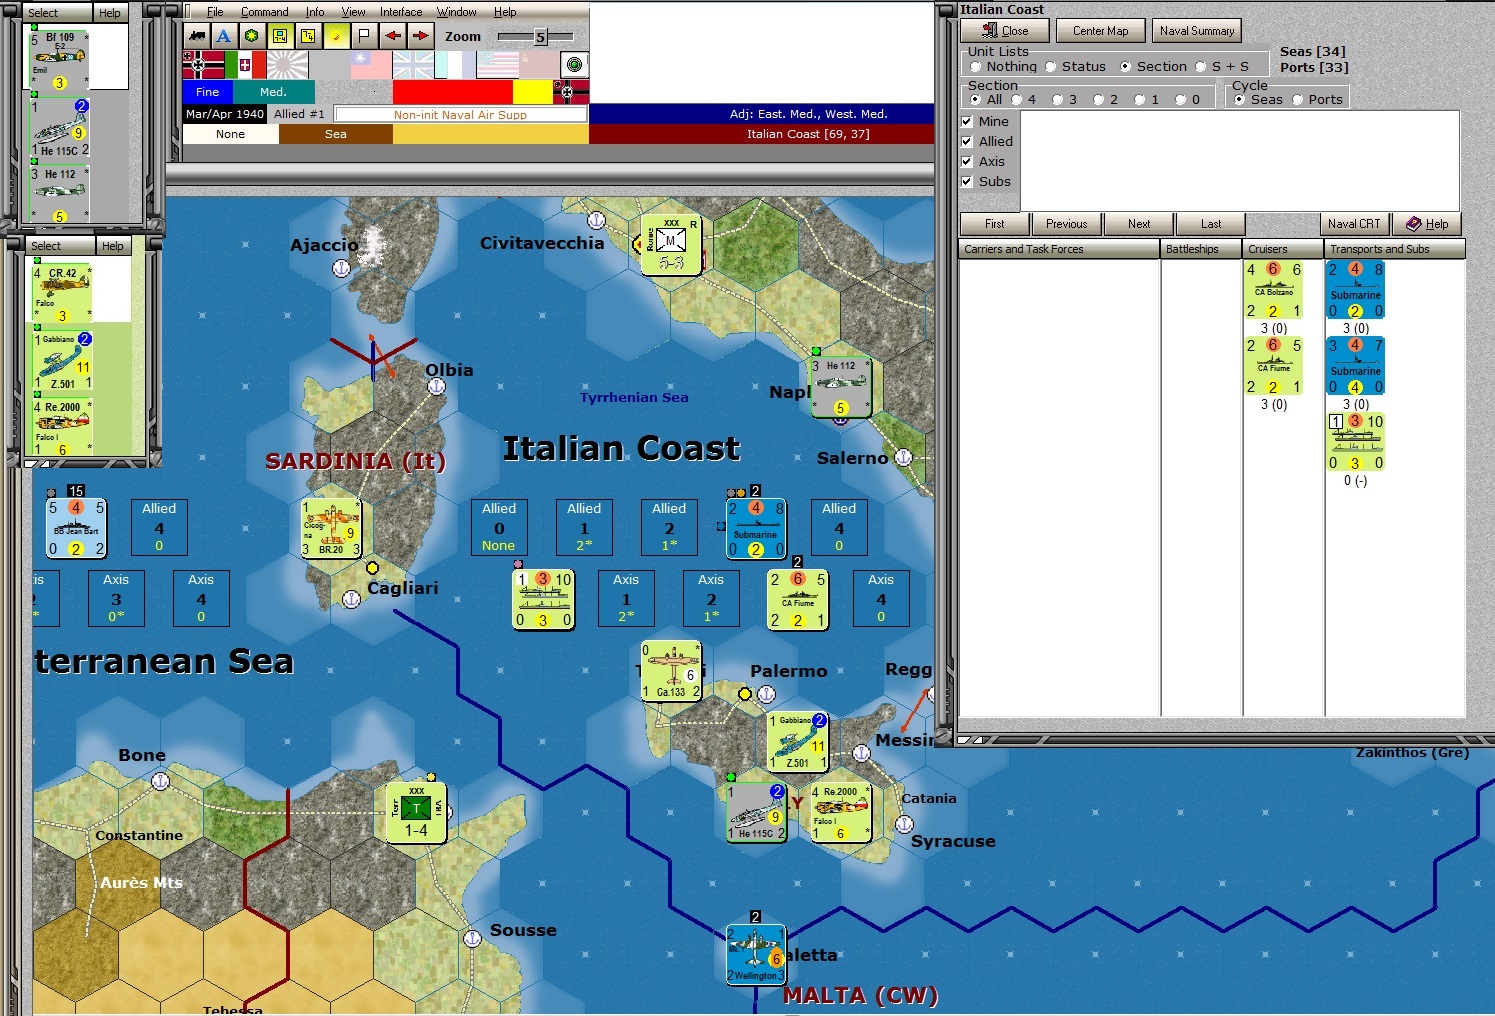
Task: Open the File menu
Action: [x=215, y=12]
